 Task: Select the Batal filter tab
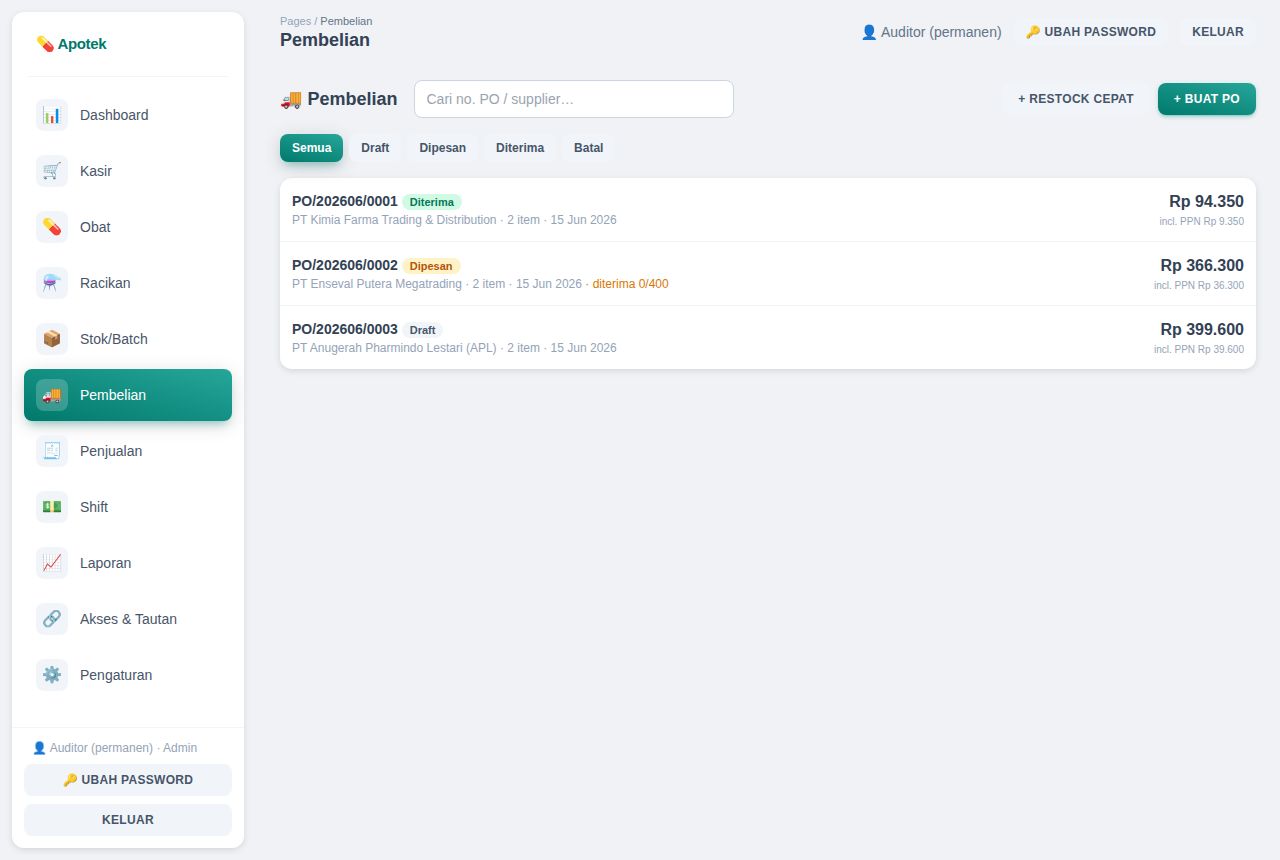[x=589, y=148]
